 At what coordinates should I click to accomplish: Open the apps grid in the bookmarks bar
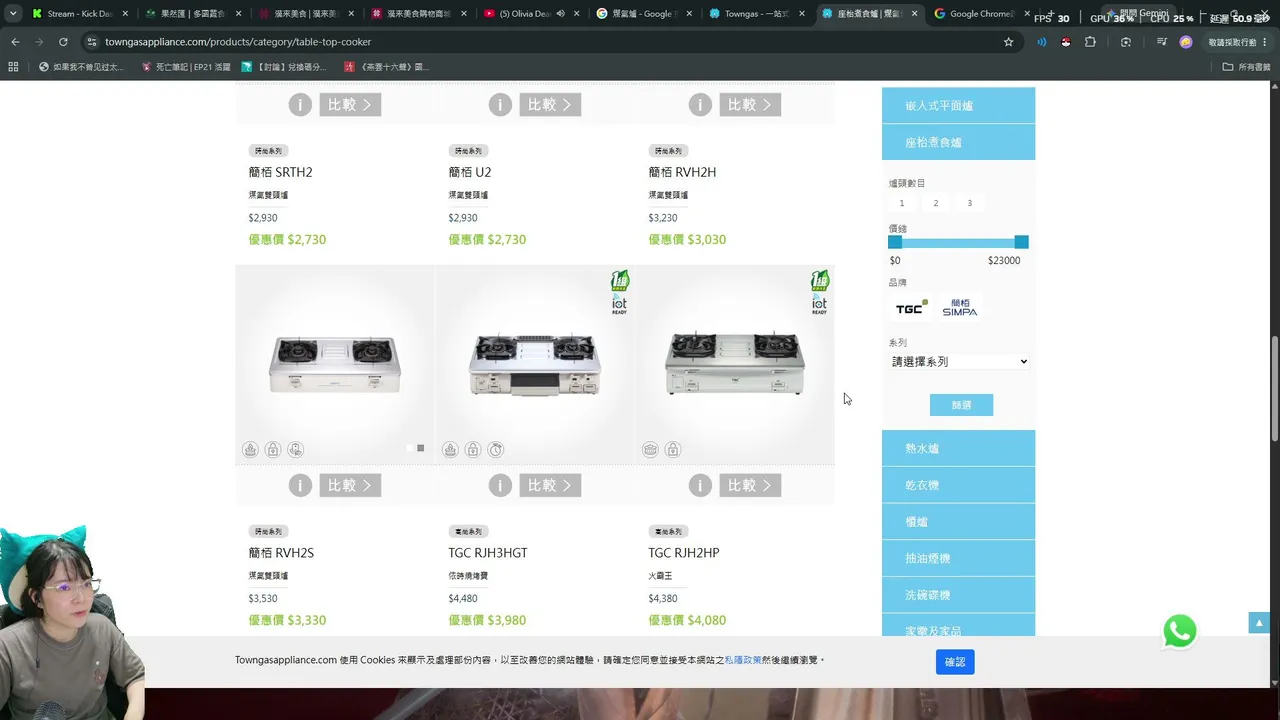(x=13, y=67)
